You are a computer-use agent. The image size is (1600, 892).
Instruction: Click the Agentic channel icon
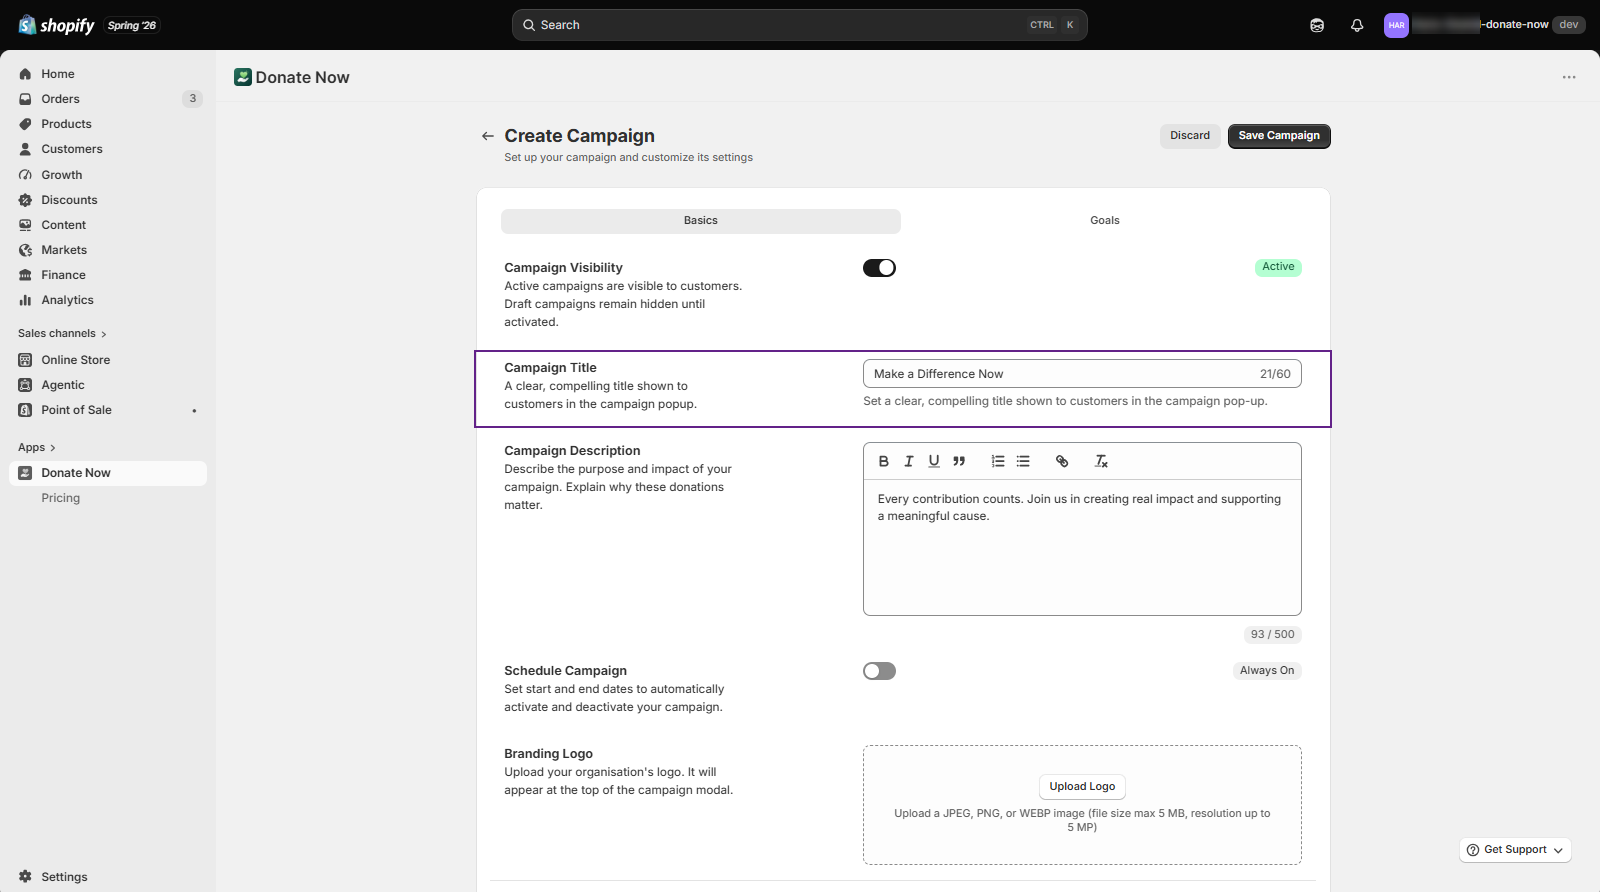pyautogui.click(x=25, y=385)
